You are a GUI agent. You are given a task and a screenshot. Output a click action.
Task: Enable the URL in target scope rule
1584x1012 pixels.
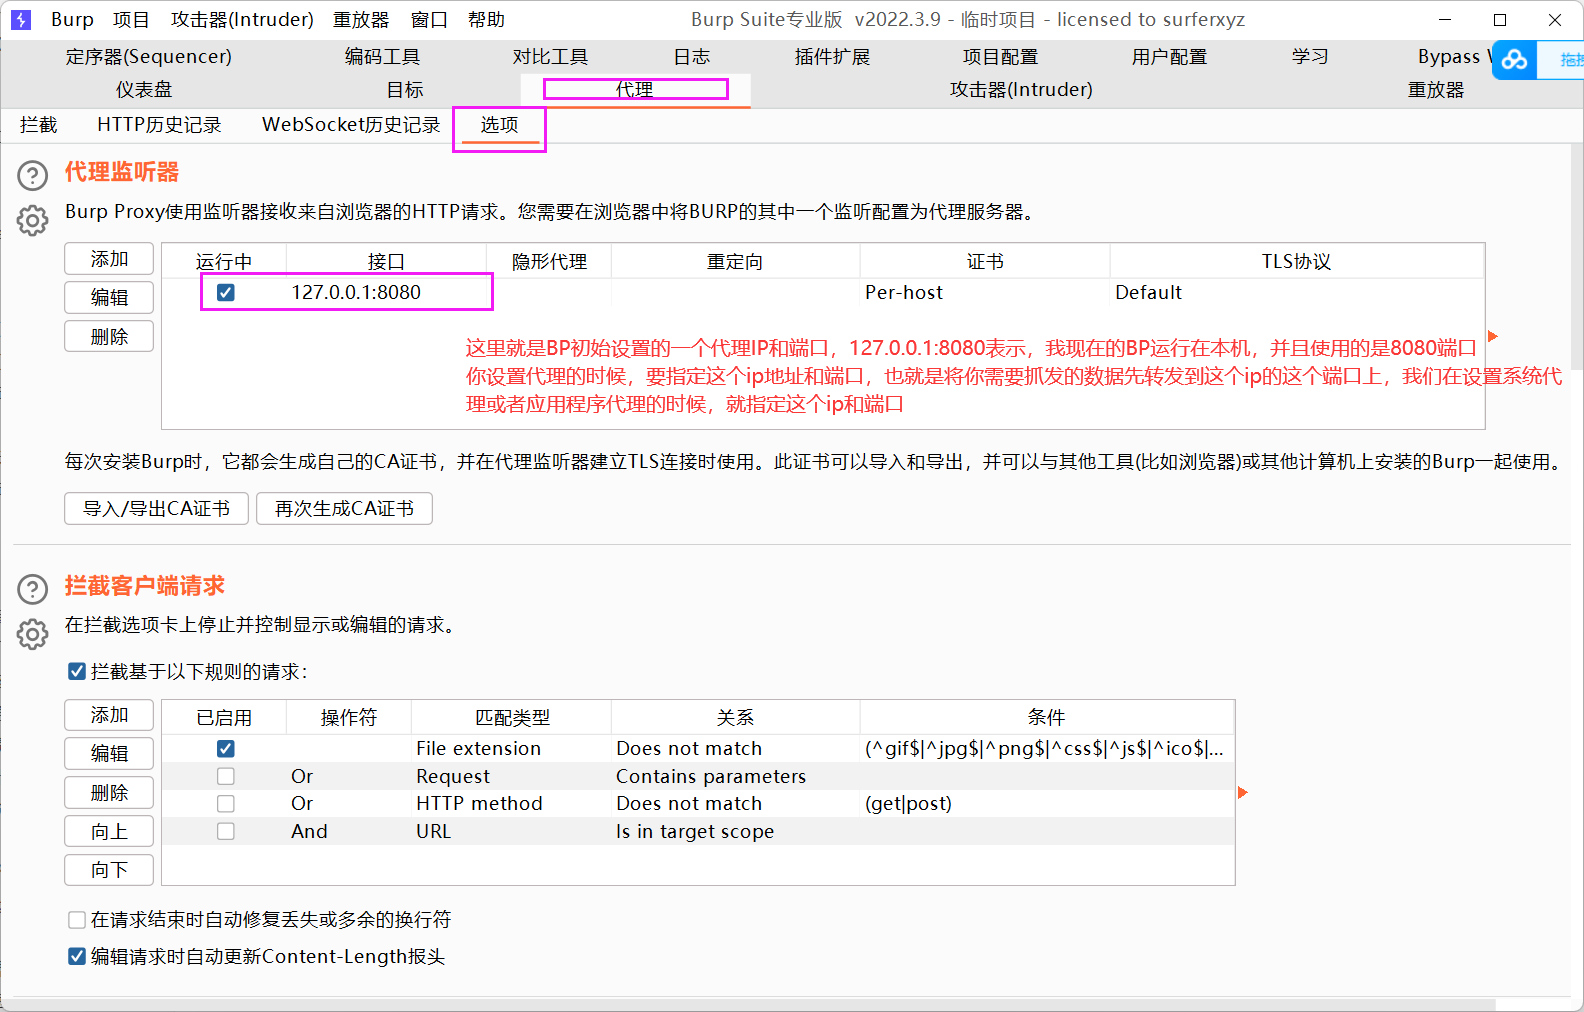tap(226, 832)
